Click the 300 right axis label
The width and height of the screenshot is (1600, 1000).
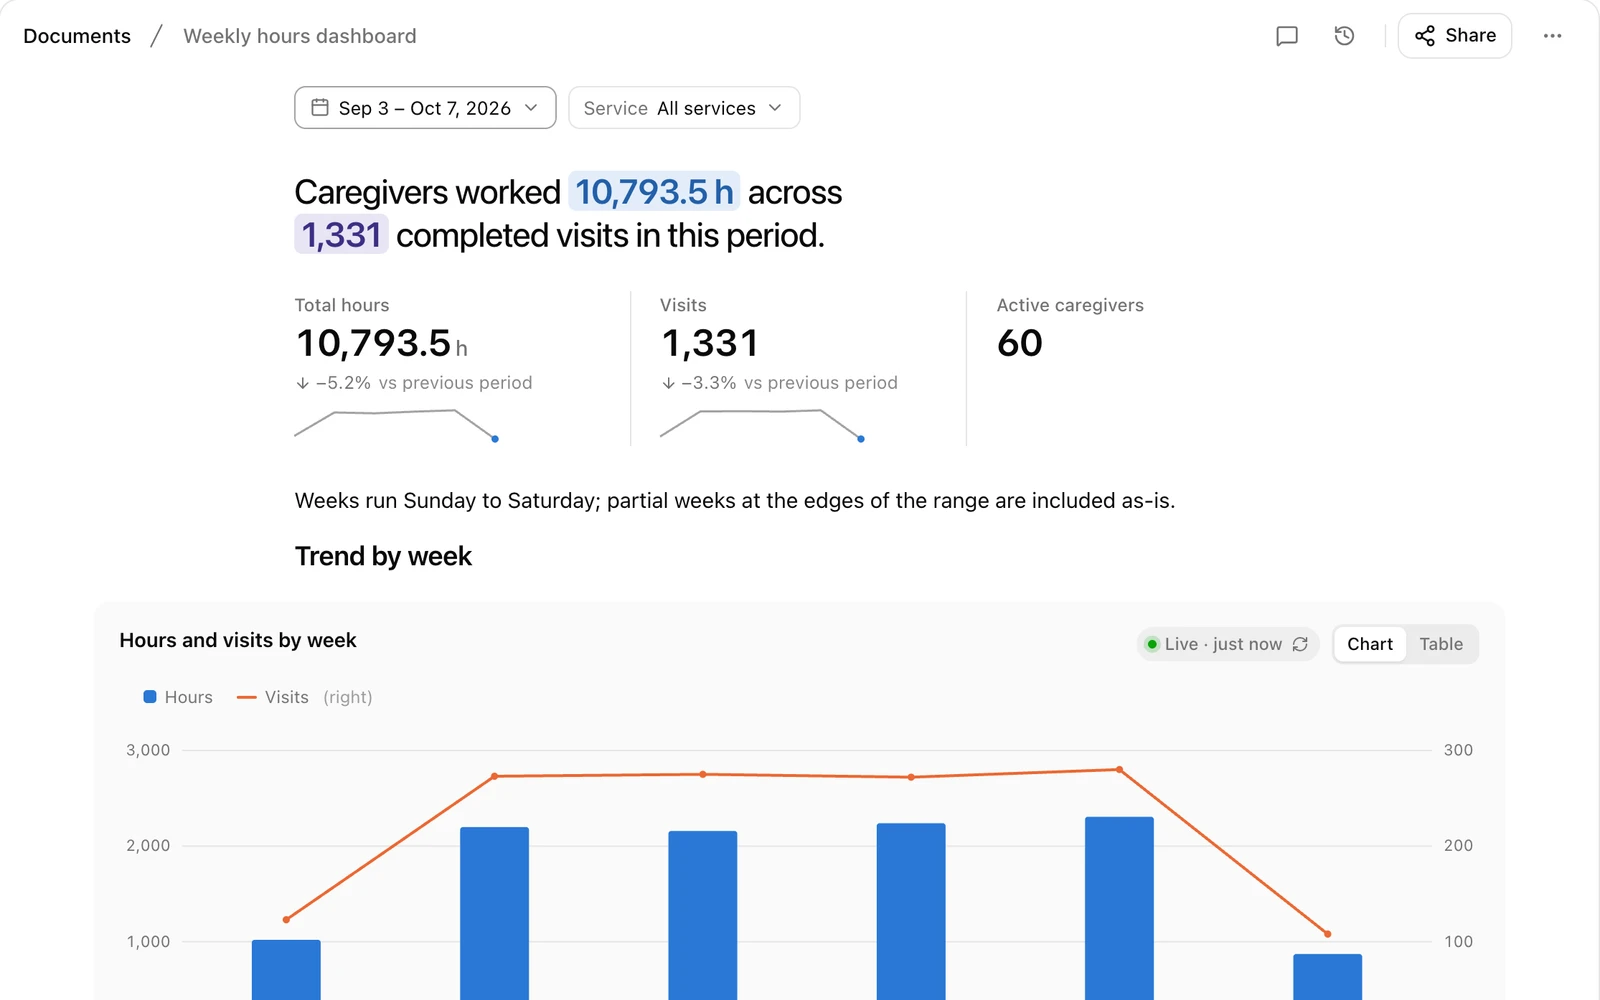click(1458, 750)
